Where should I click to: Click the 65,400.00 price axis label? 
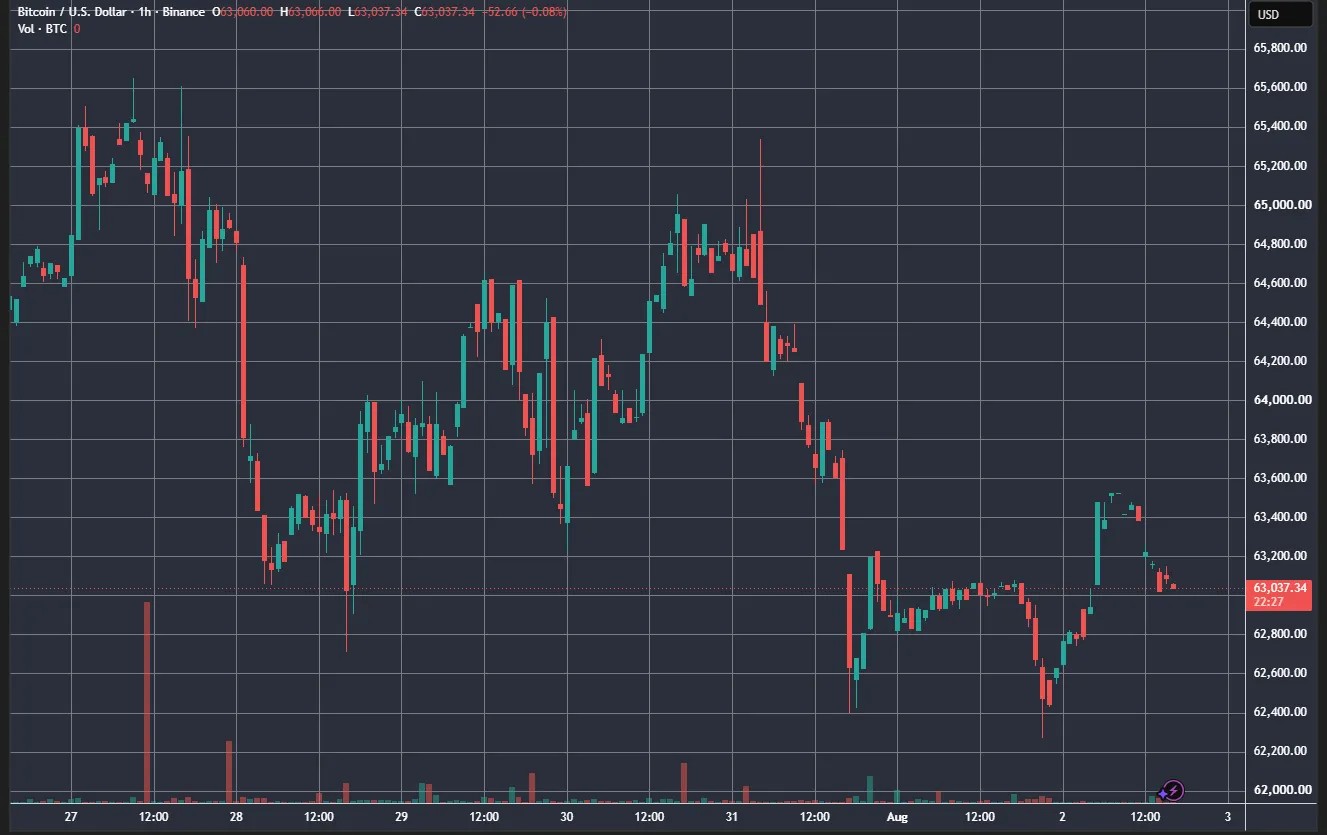coord(1281,126)
